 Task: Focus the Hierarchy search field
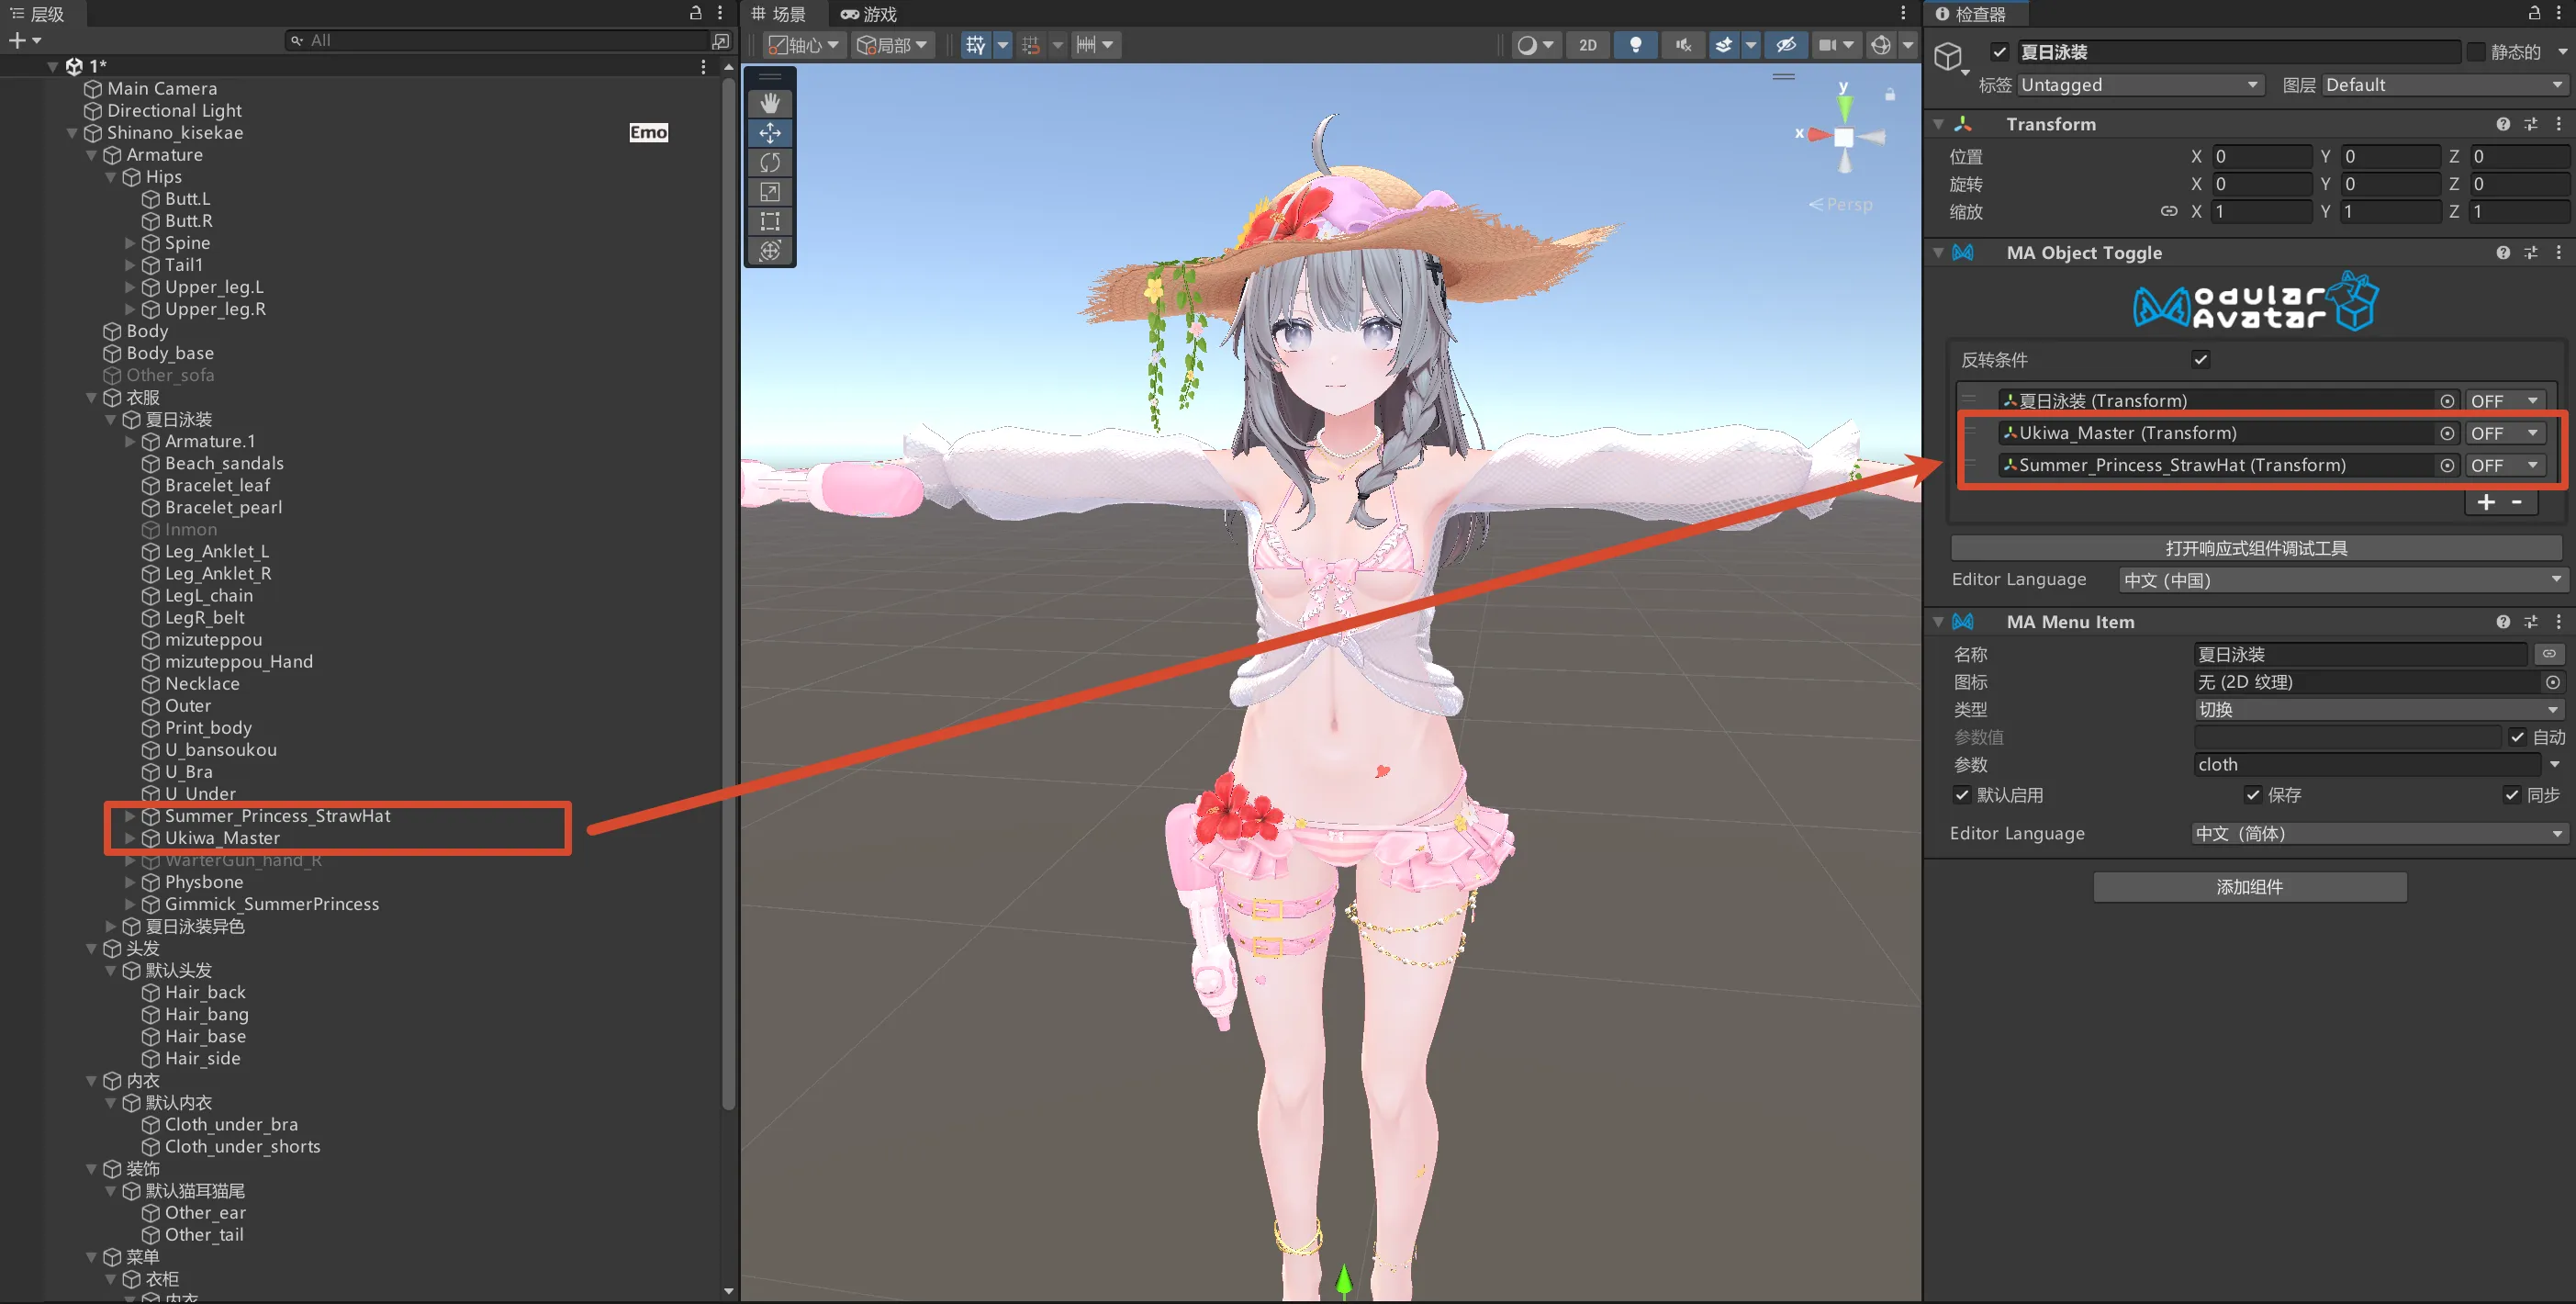pos(497,40)
